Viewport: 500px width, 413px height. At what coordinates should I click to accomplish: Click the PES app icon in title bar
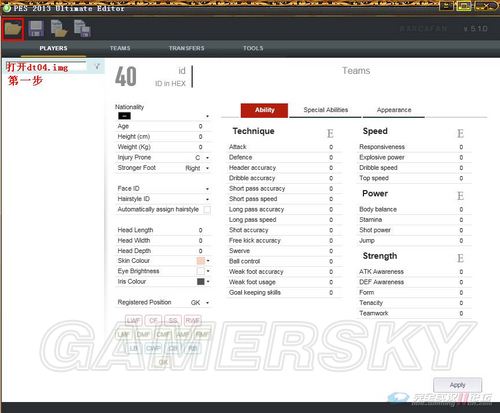tap(7, 8)
